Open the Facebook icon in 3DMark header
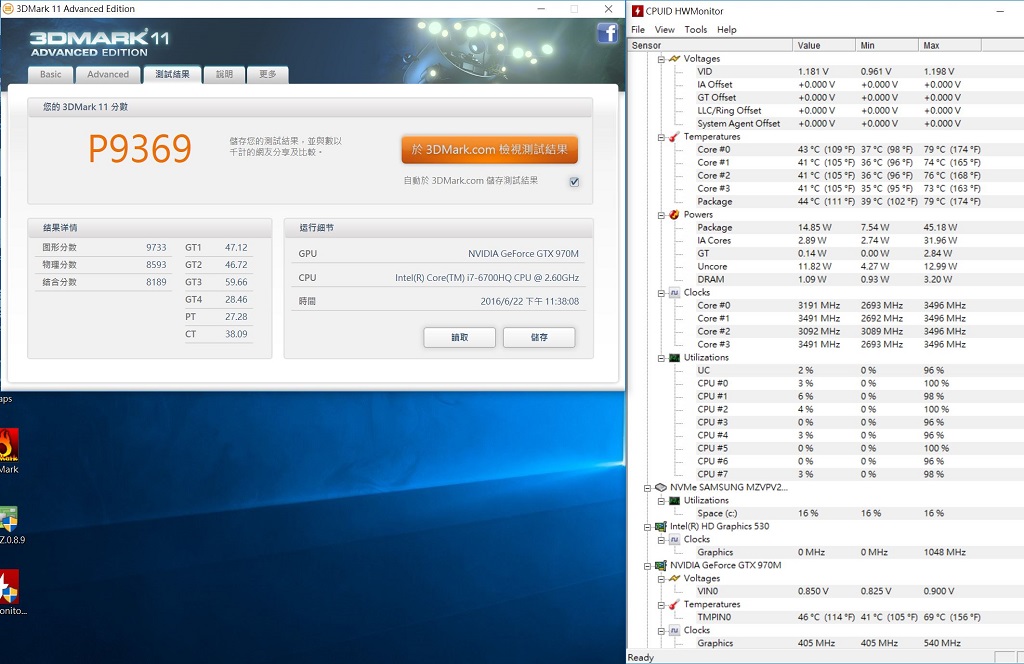The width and height of the screenshot is (1024, 664). click(x=607, y=33)
